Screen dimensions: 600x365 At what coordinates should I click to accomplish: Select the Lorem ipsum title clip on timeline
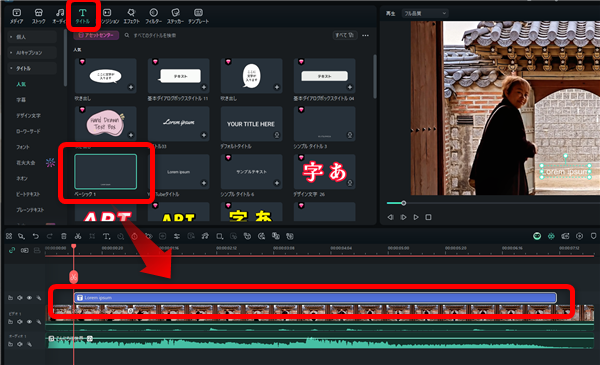[315, 298]
